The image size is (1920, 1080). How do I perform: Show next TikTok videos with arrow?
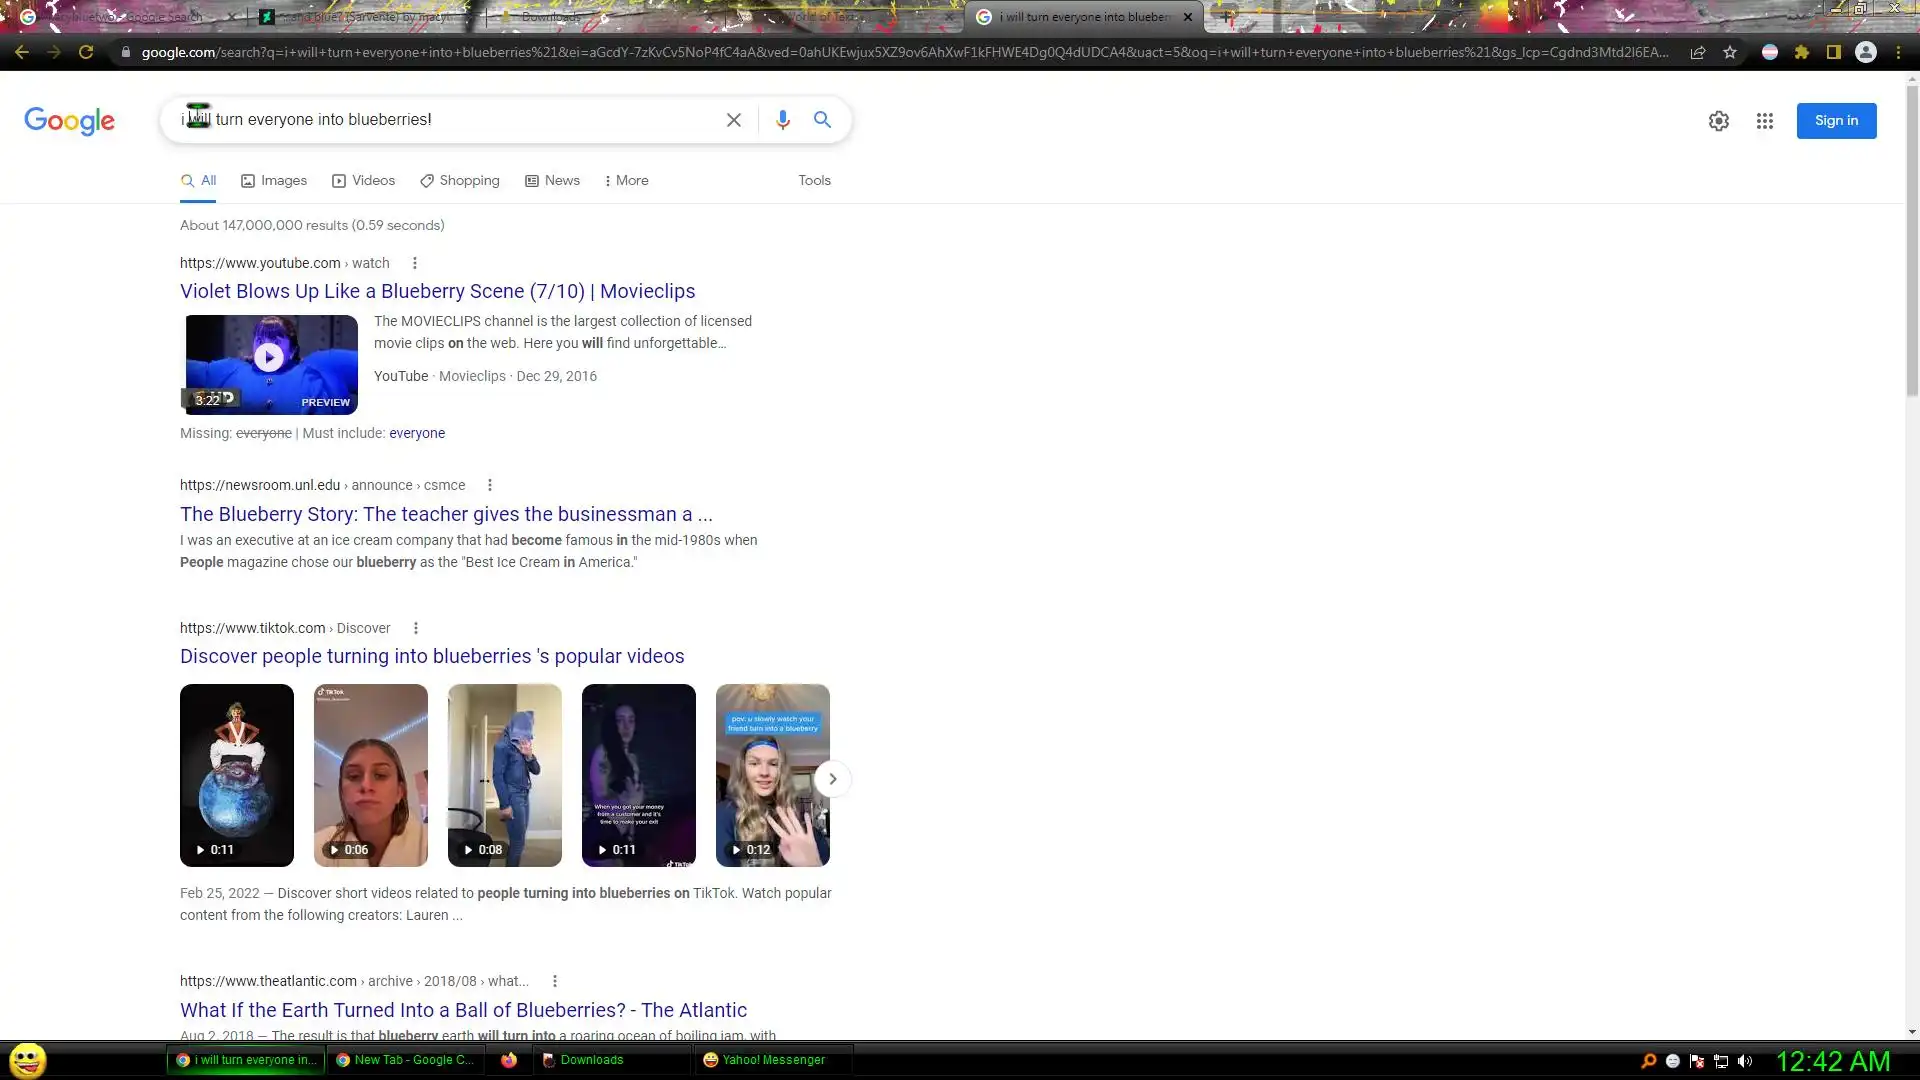click(x=832, y=779)
